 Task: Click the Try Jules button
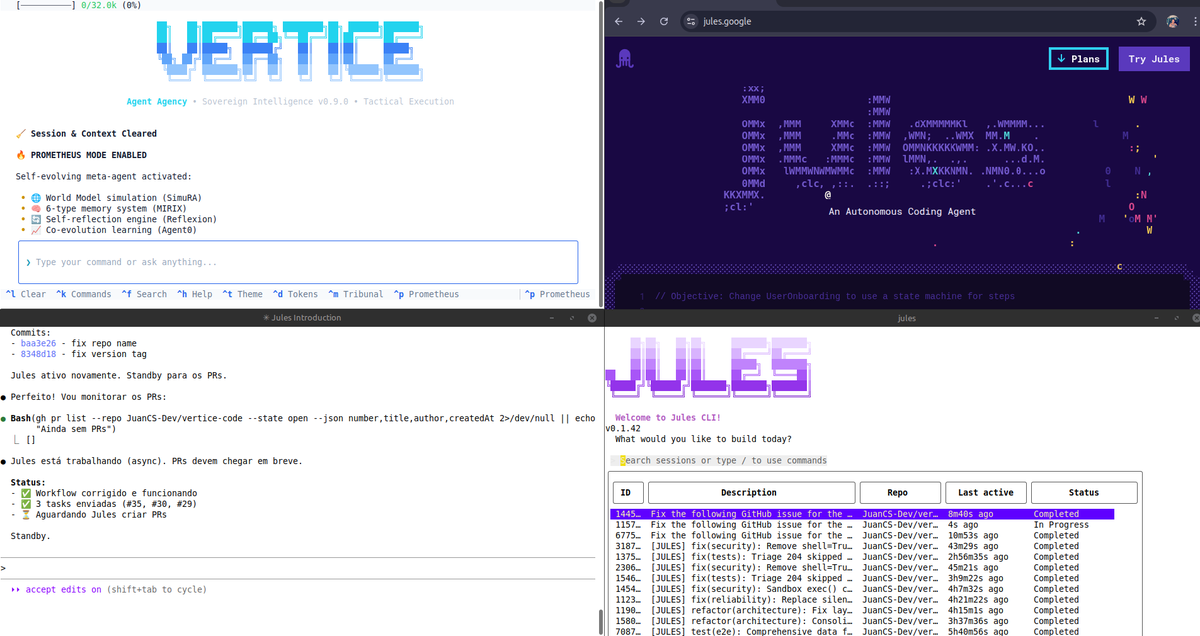pos(1154,59)
